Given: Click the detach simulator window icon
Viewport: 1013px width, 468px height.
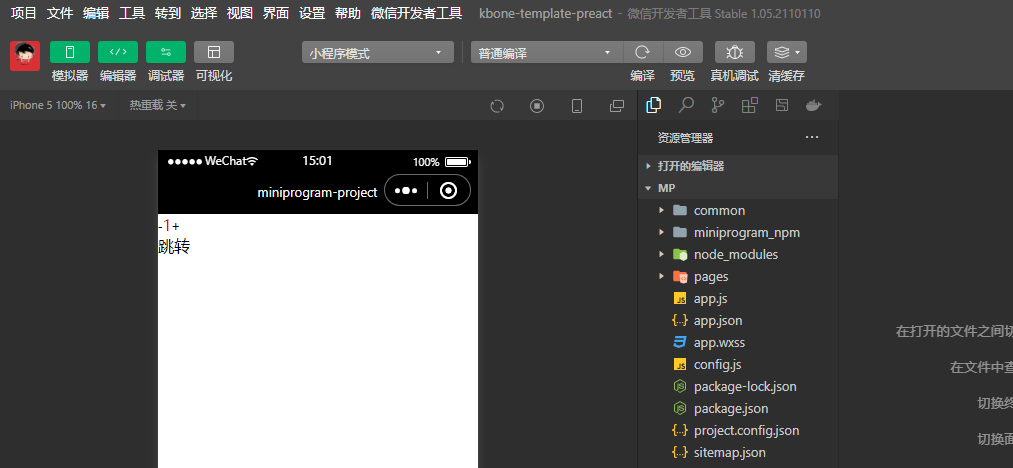Looking at the screenshot, I should click(617, 106).
